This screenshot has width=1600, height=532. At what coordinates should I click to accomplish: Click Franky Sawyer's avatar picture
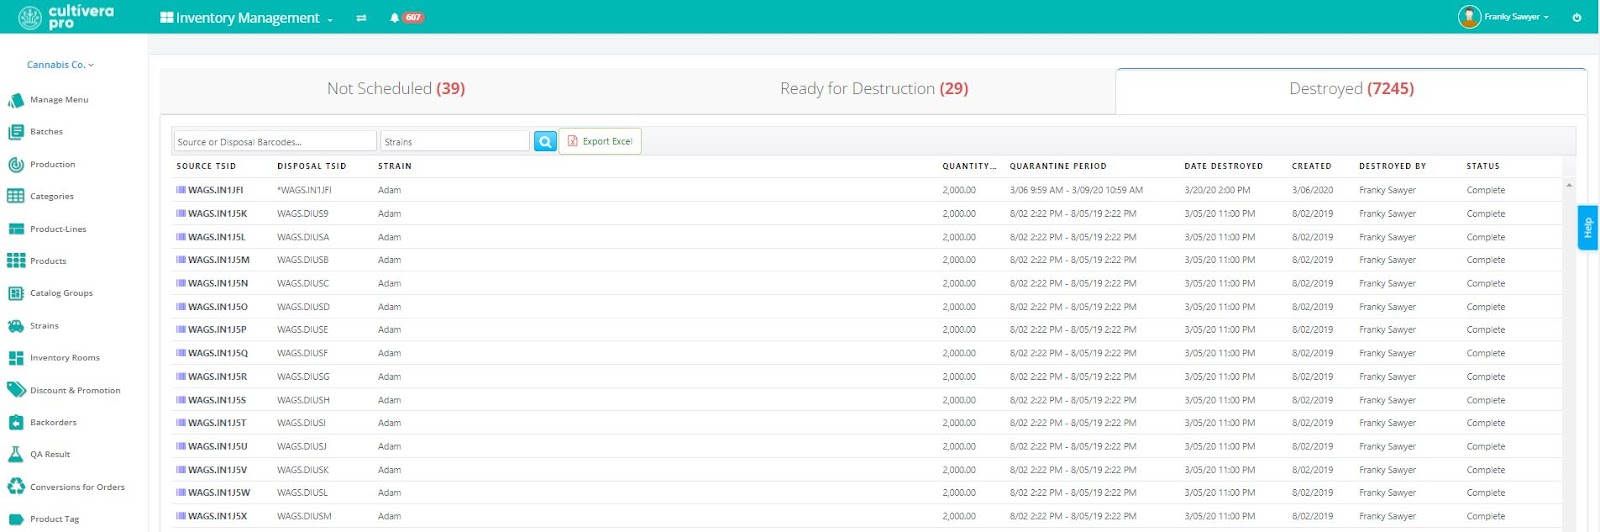coord(1469,17)
